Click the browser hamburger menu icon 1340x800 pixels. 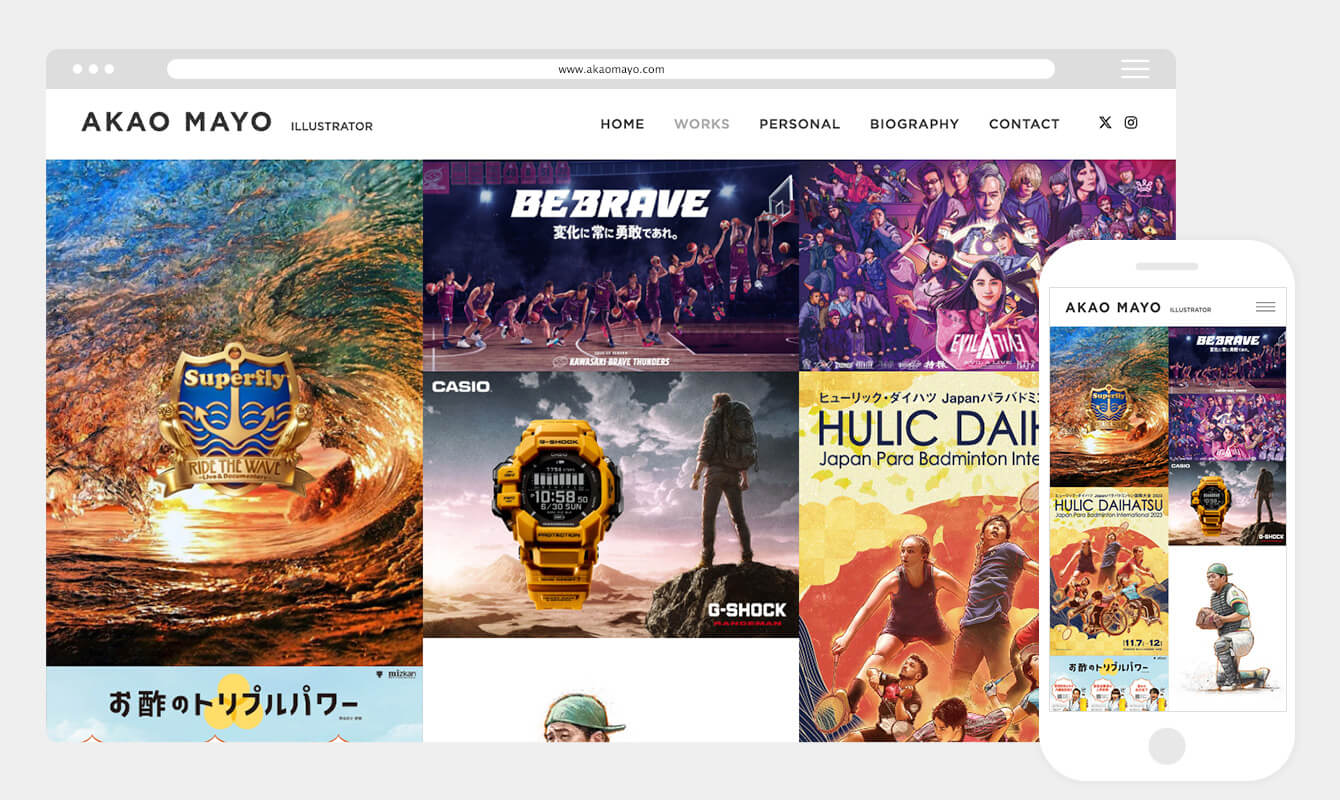[x=1135, y=69]
